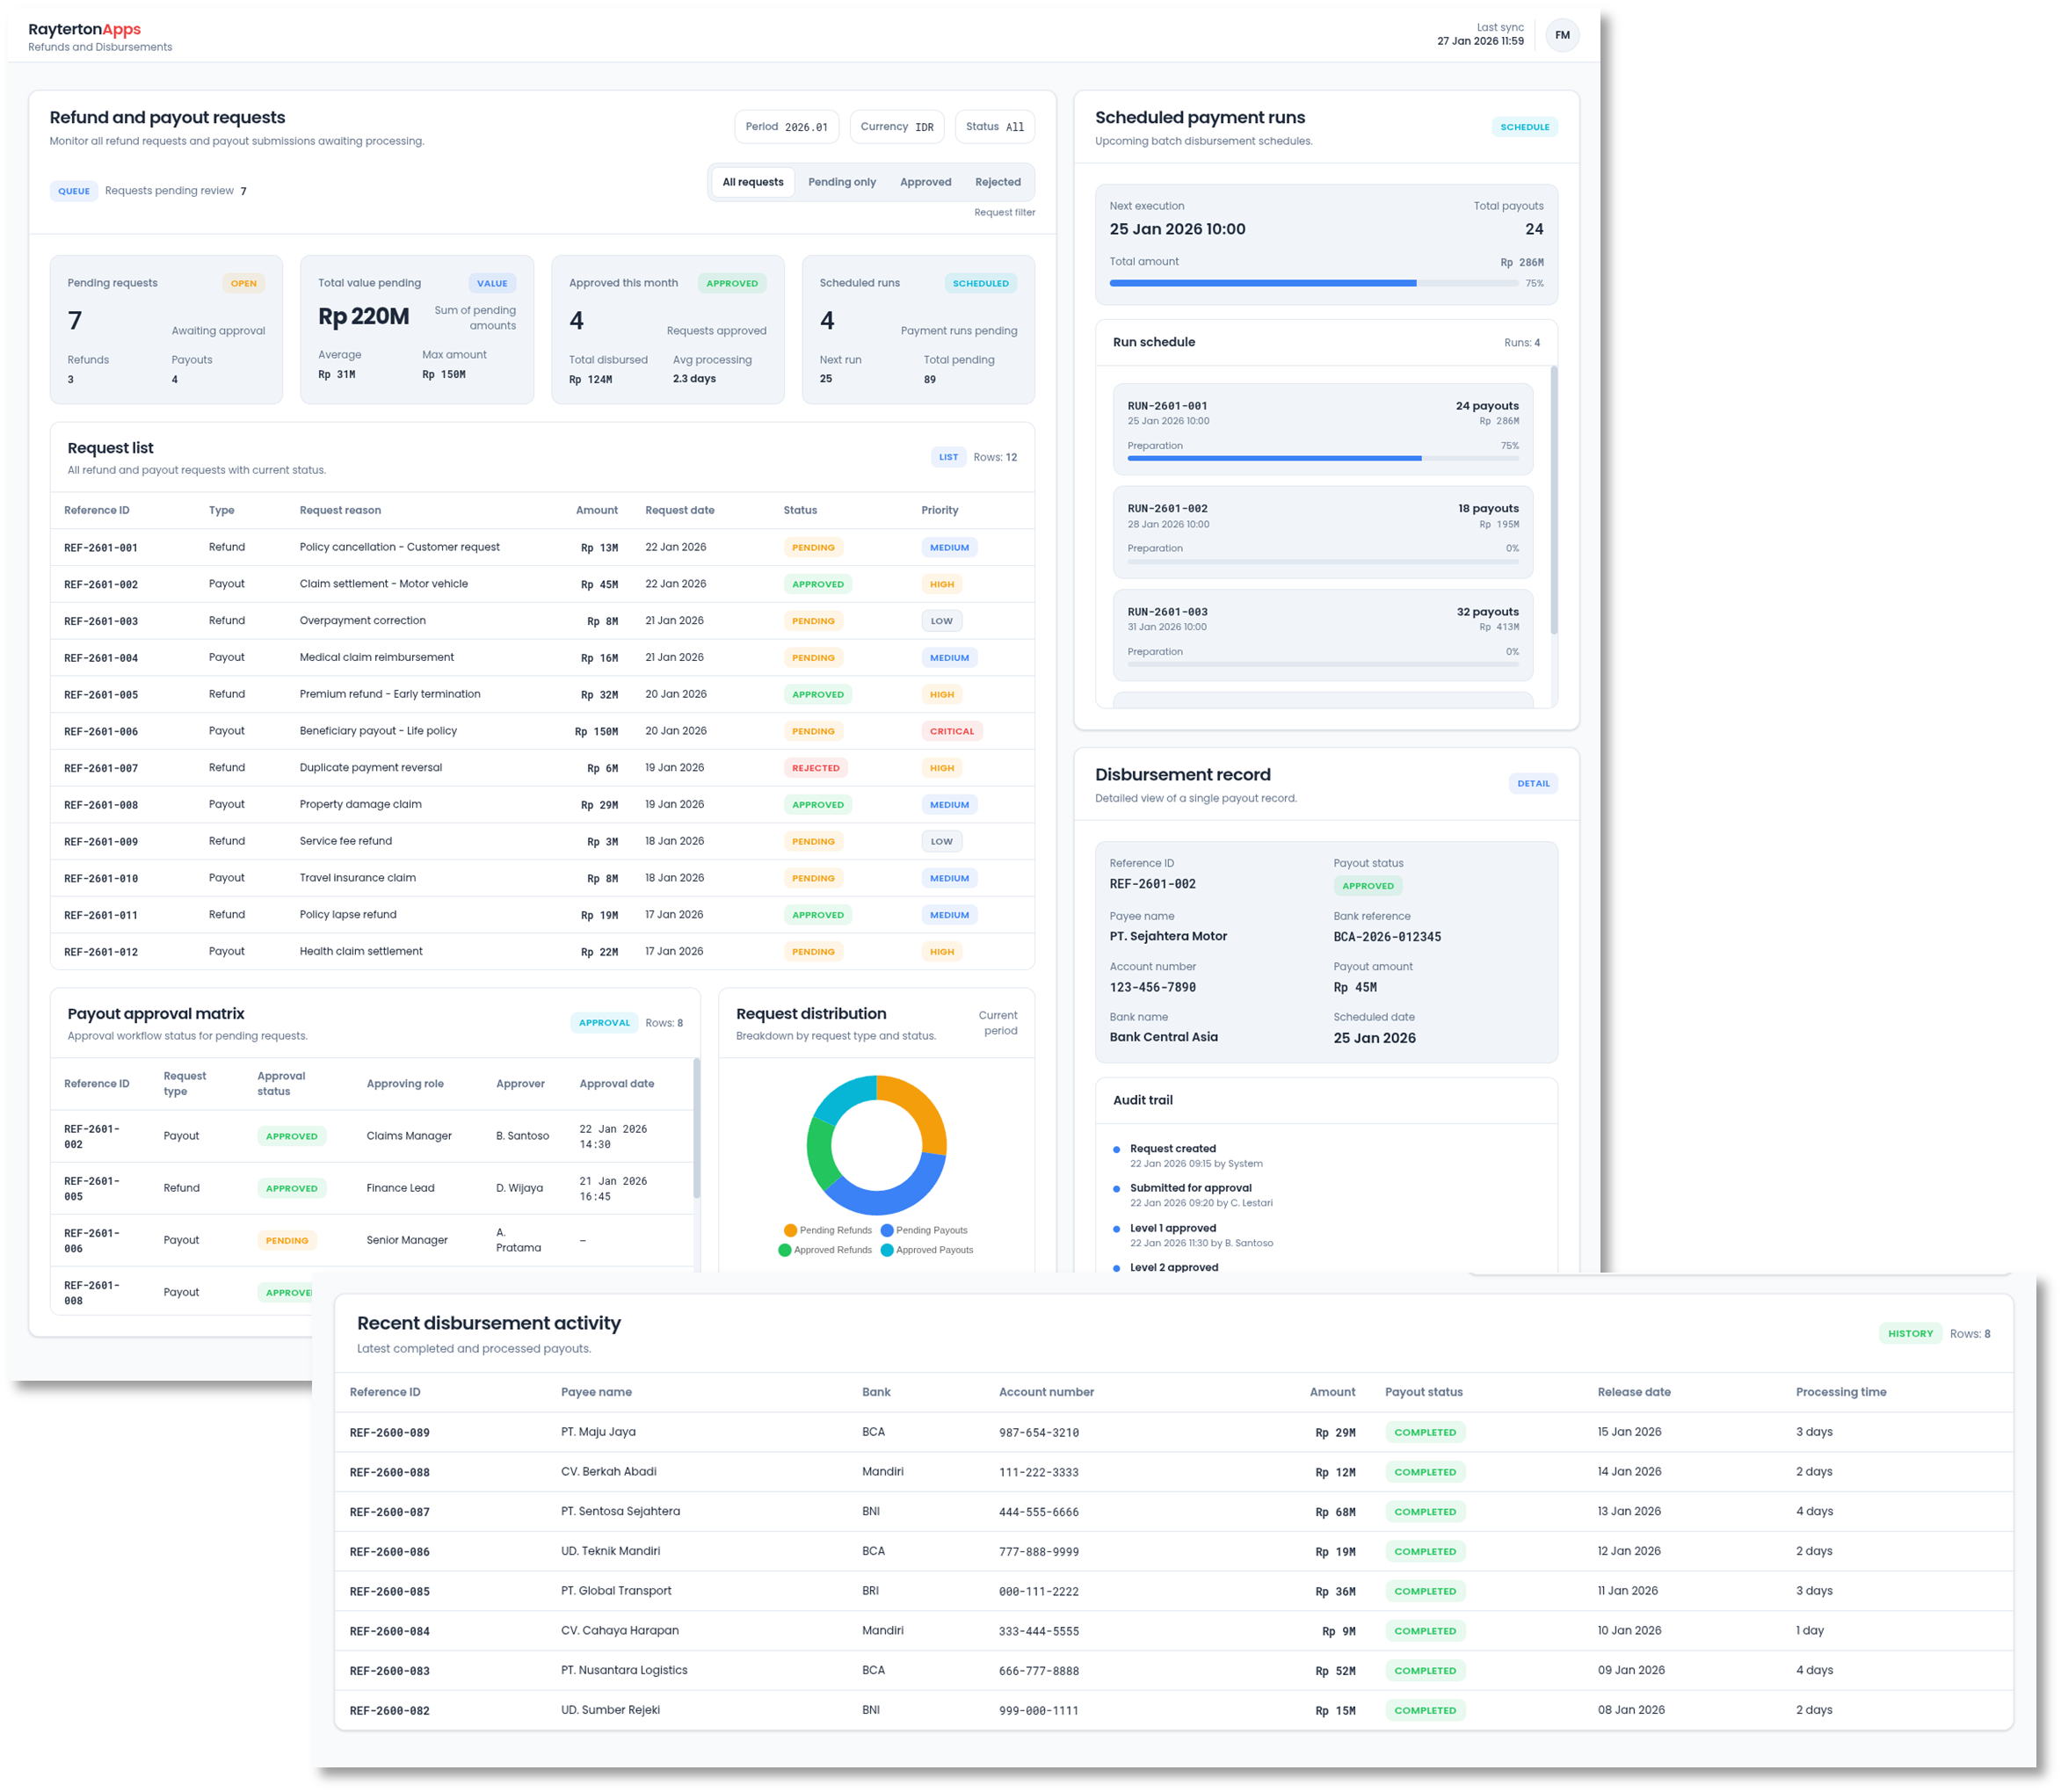
Task: Click the SCHEDULE badge in payment runs
Action: (1524, 127)
